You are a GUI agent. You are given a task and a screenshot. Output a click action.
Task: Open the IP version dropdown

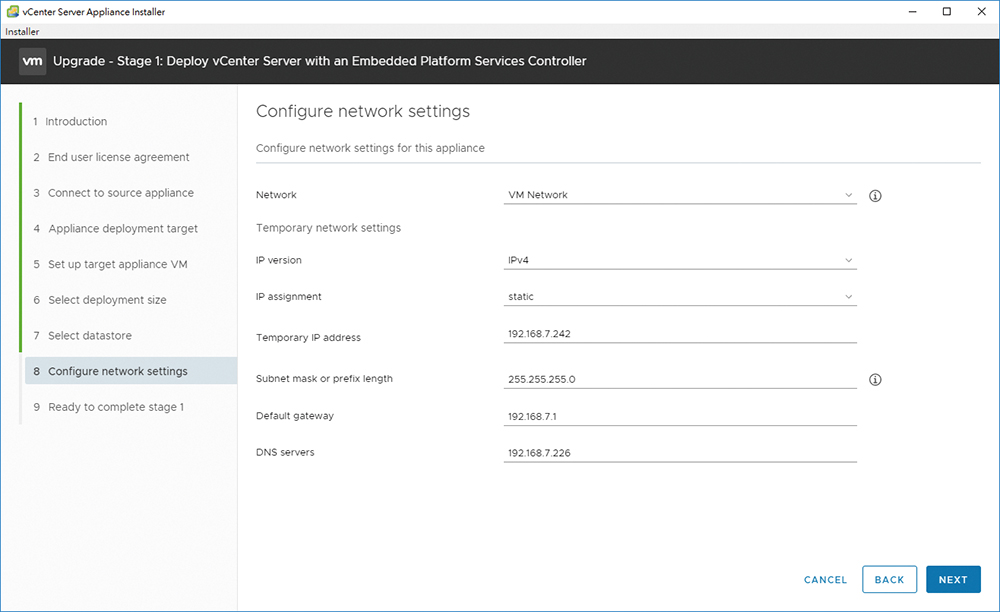(x=680, y=260)
